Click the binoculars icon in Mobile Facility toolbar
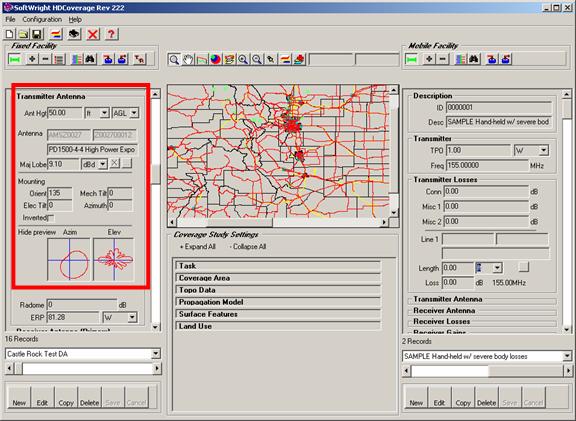Viewport: 576px width, 421px height. click(474, 59)
